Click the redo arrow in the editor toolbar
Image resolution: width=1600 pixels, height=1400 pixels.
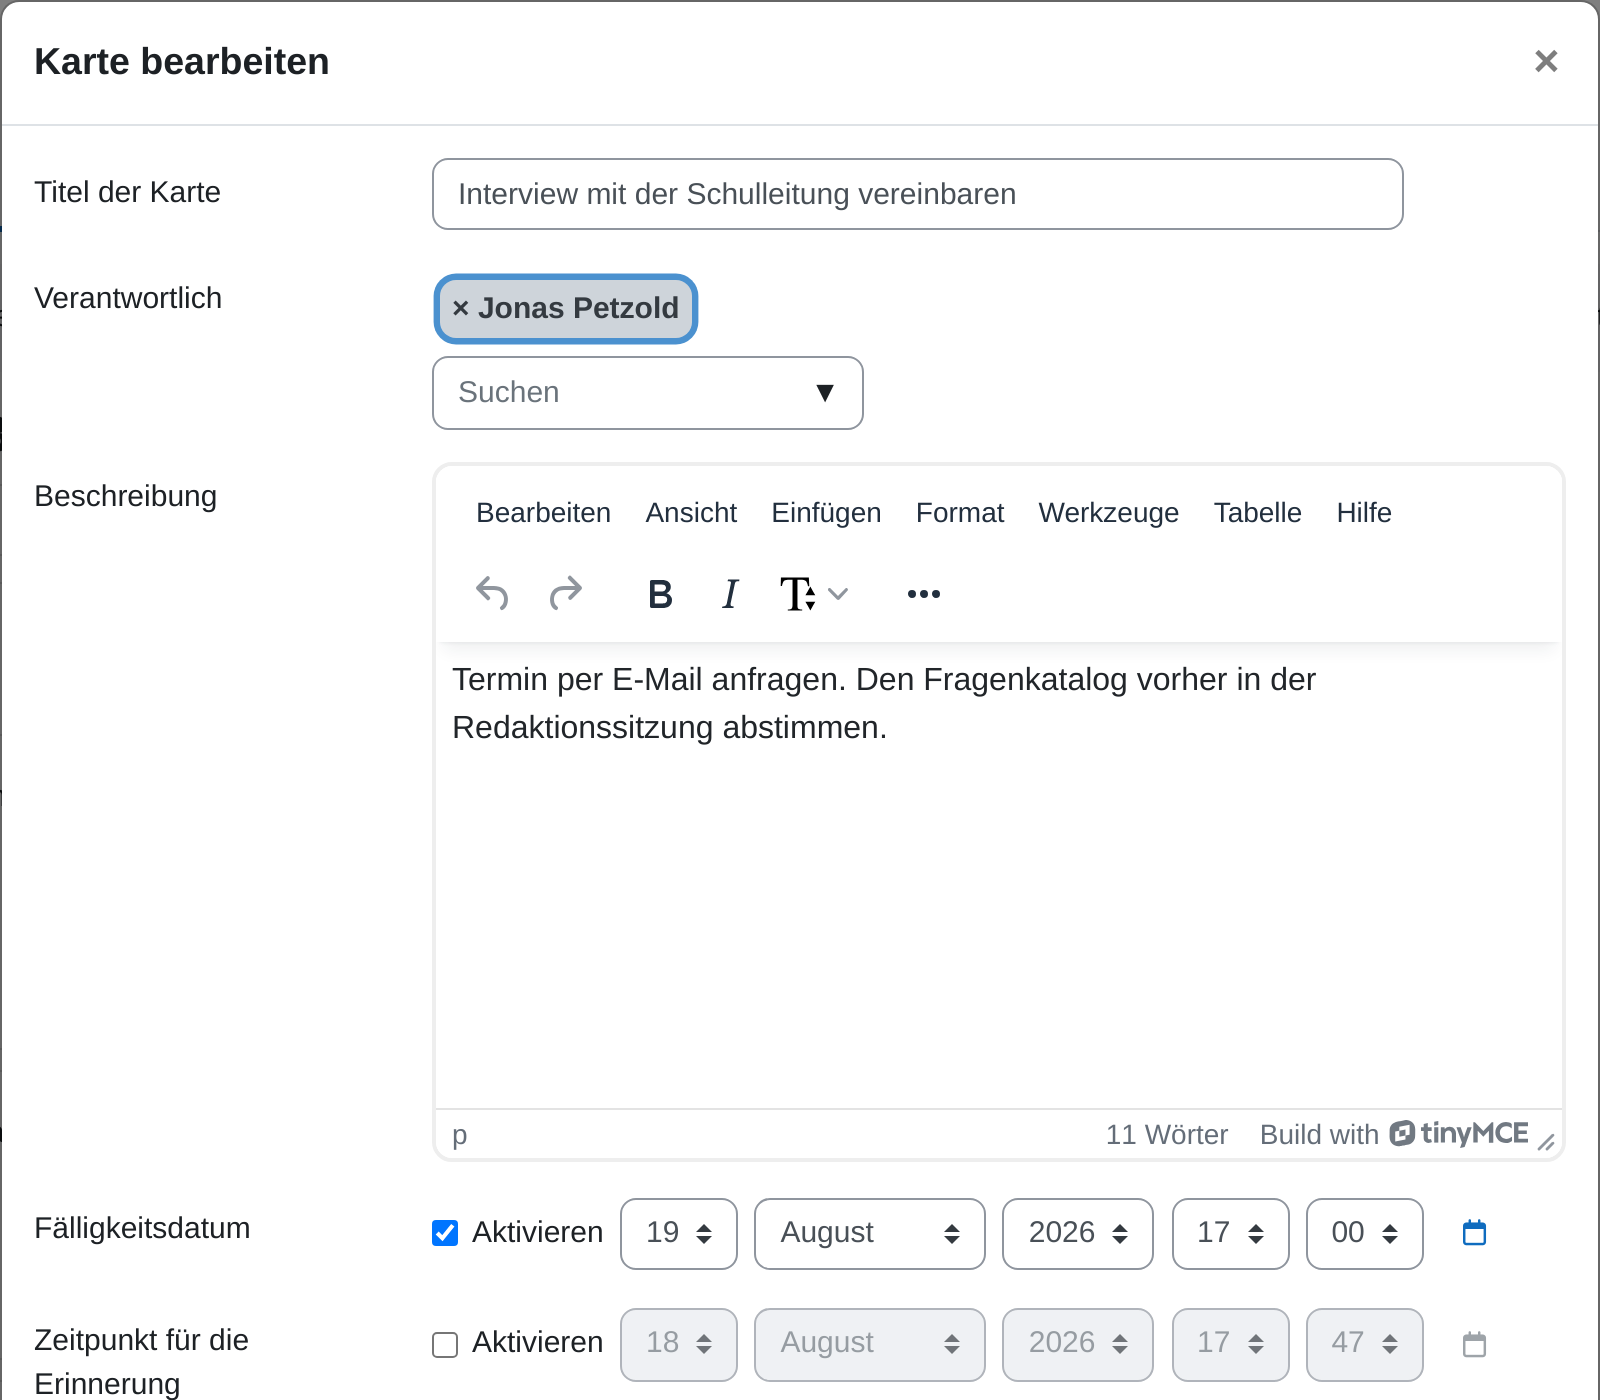[x=566, y=594]
